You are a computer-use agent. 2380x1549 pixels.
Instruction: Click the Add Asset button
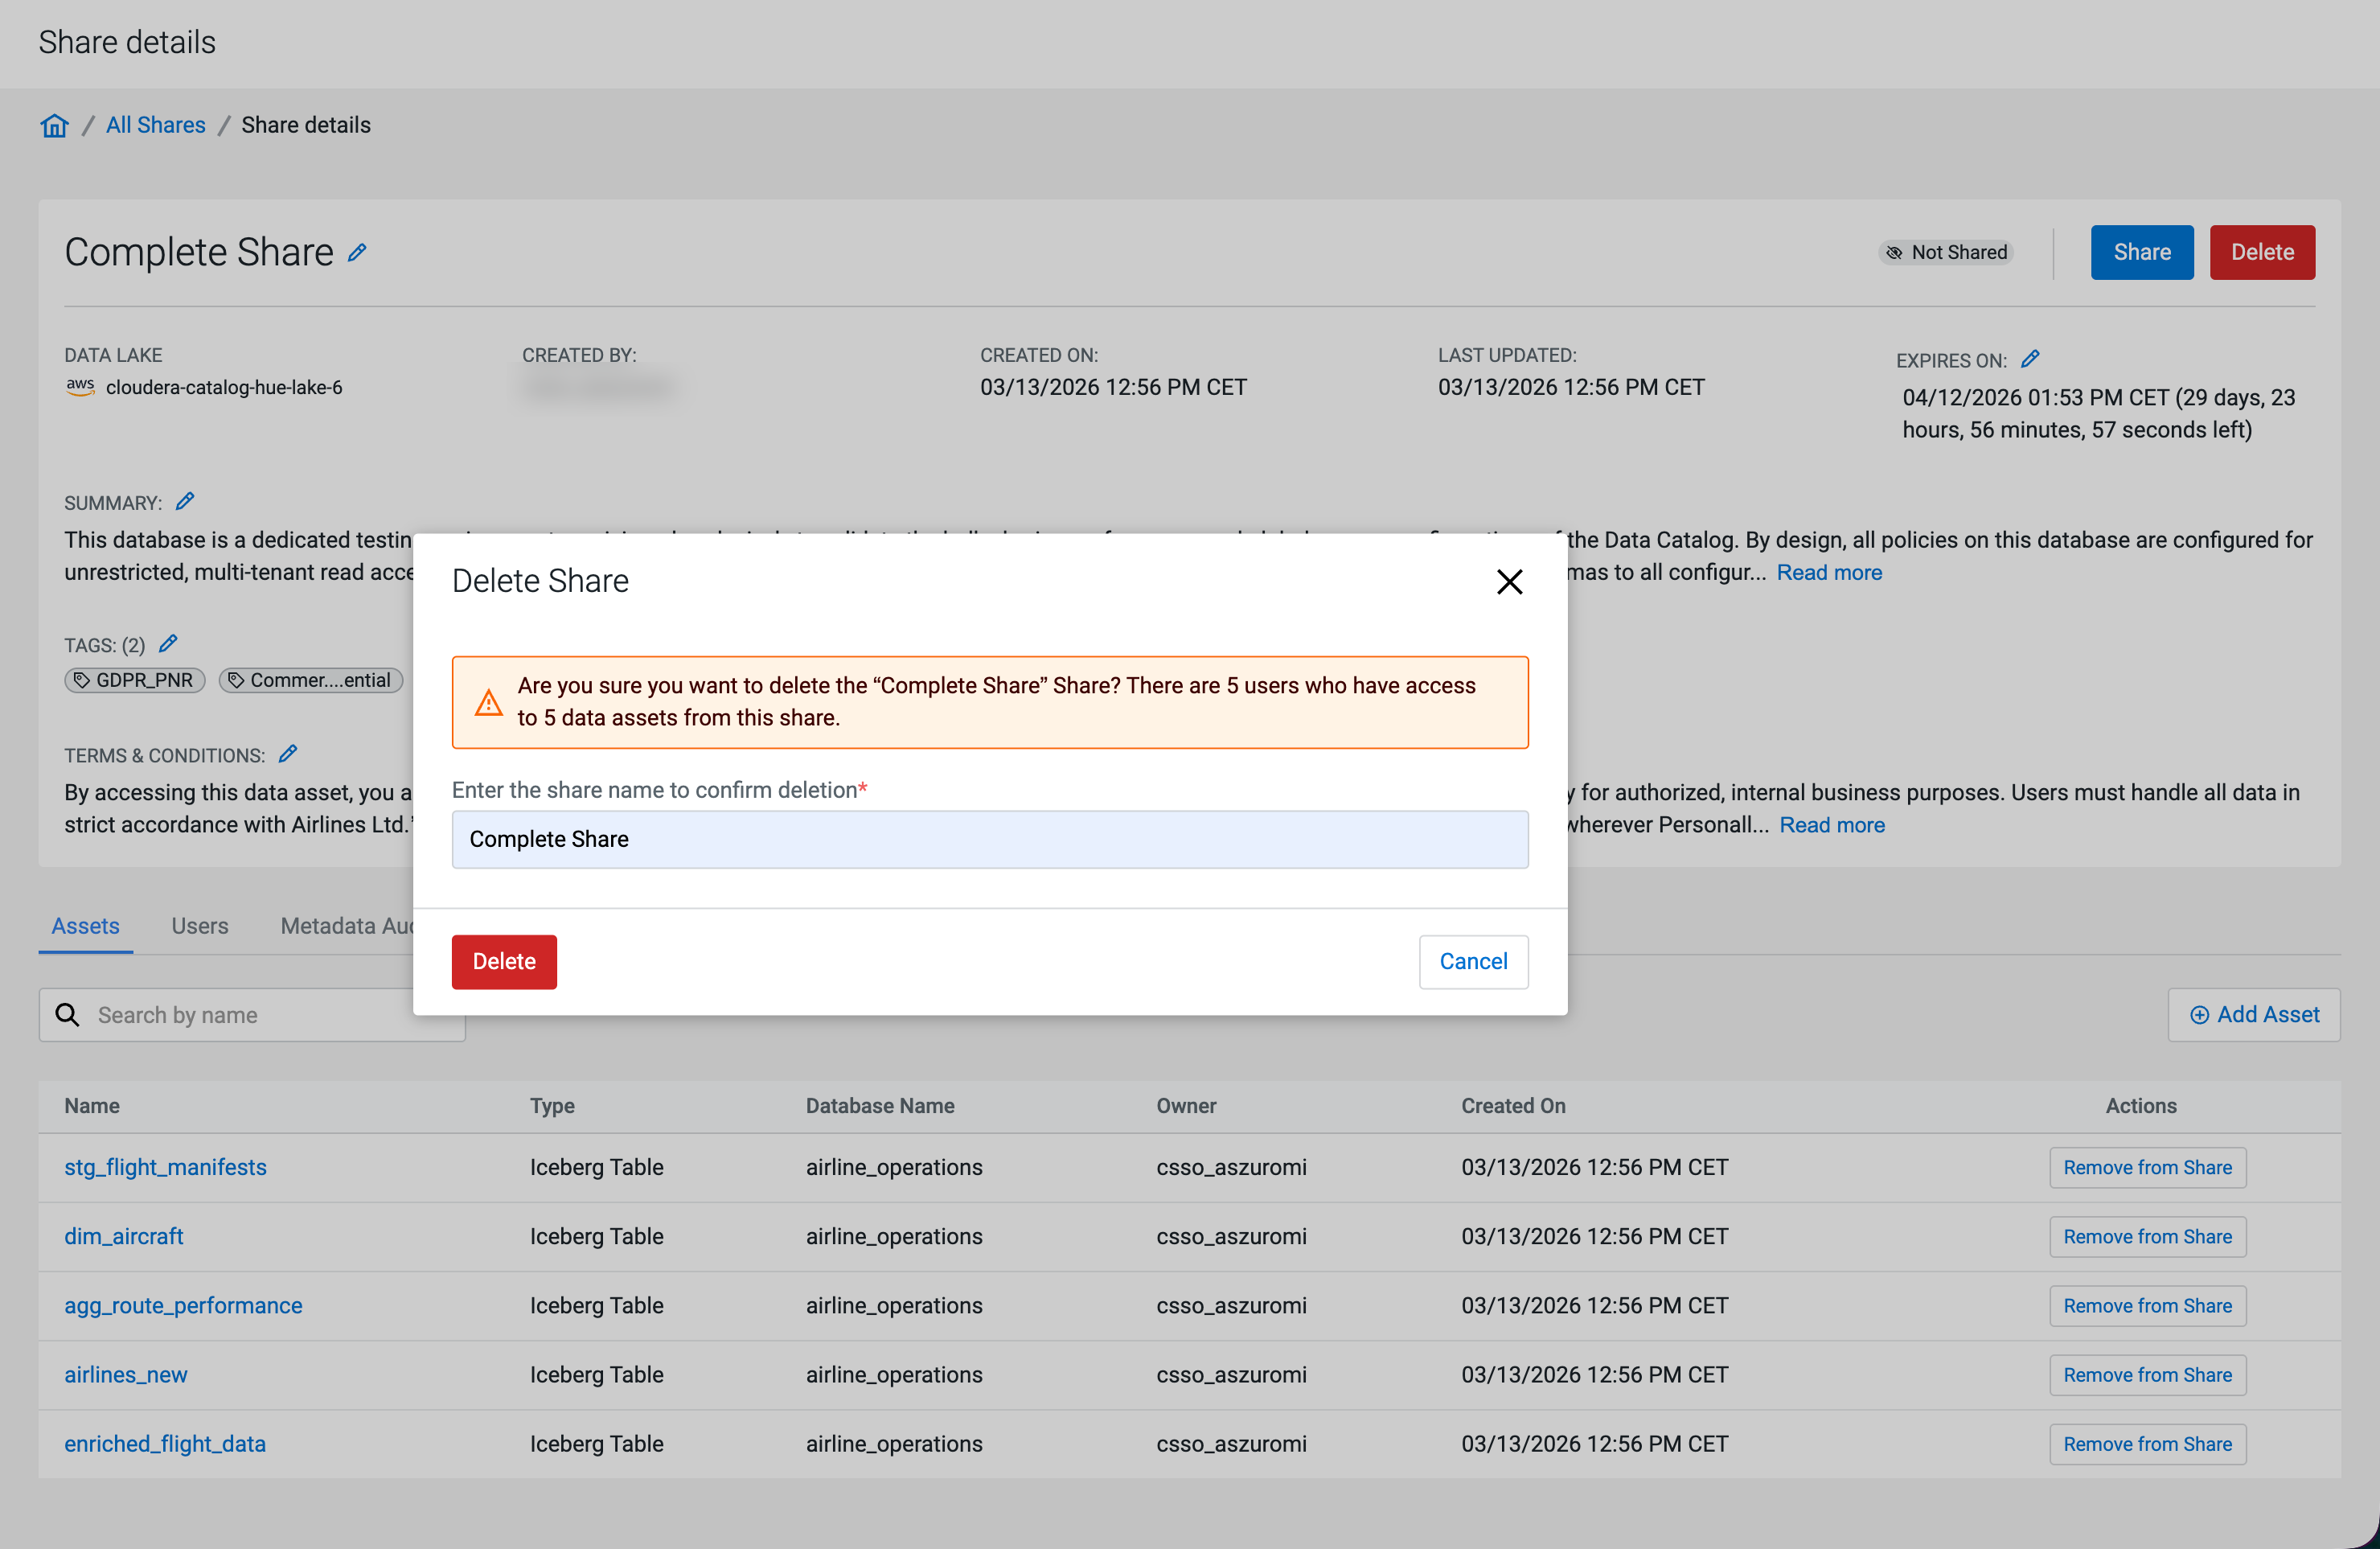(x=2253, y=1014)
